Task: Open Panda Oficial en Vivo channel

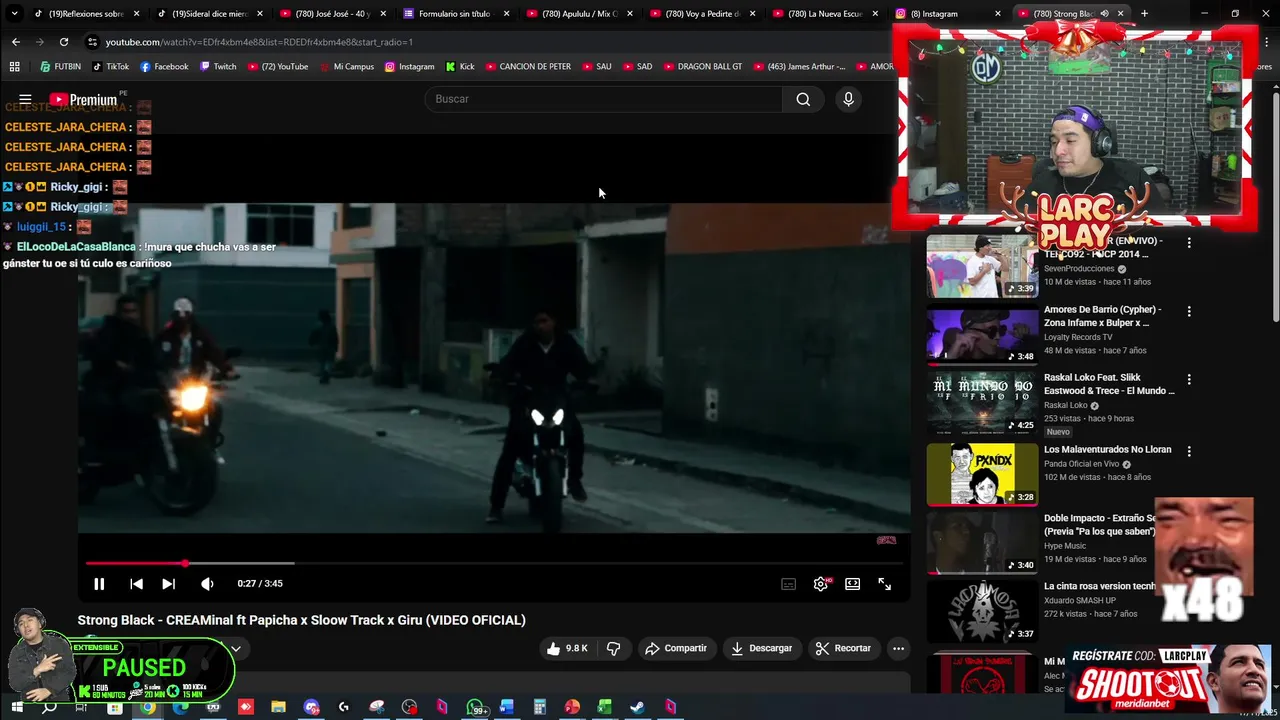Action: 1082,464
